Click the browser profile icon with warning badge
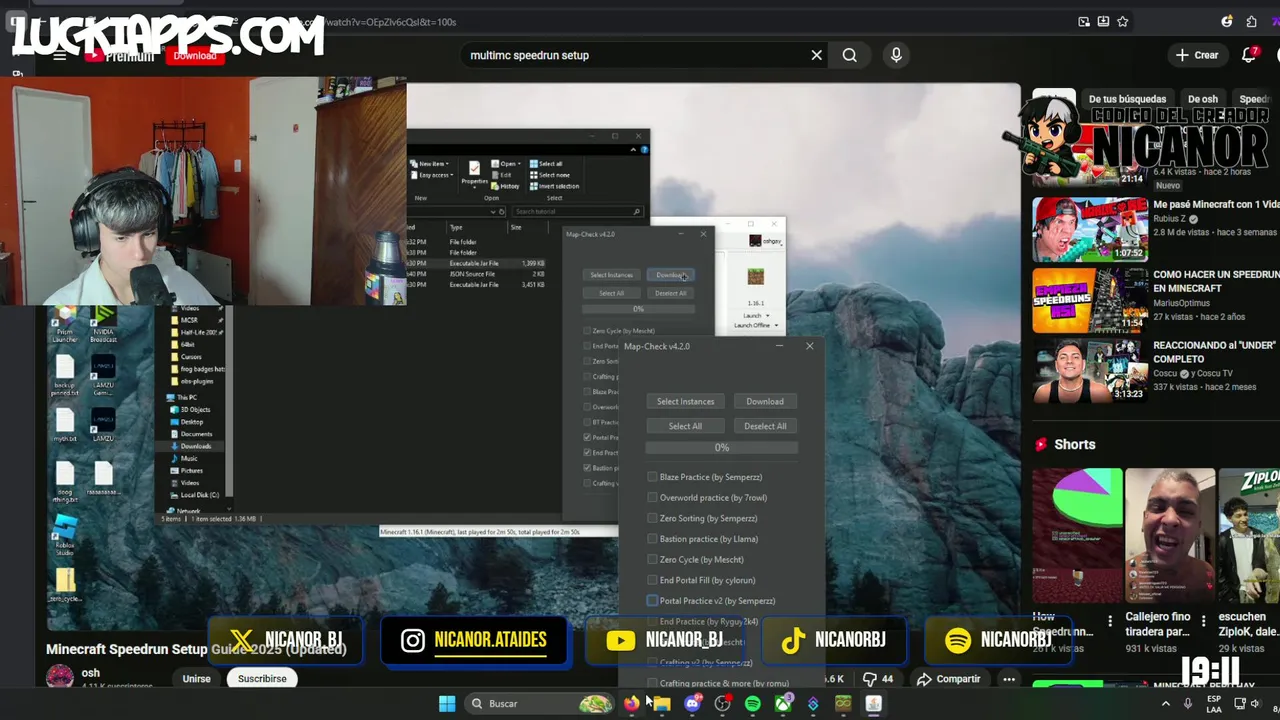Image resolution: width=1280 pixels, height=720 pixels. (1227, 21)
